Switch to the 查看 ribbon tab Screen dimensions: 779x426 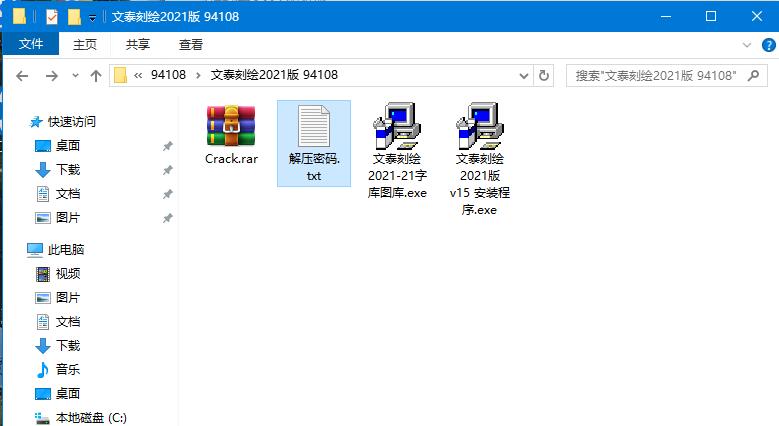[191, 45]
